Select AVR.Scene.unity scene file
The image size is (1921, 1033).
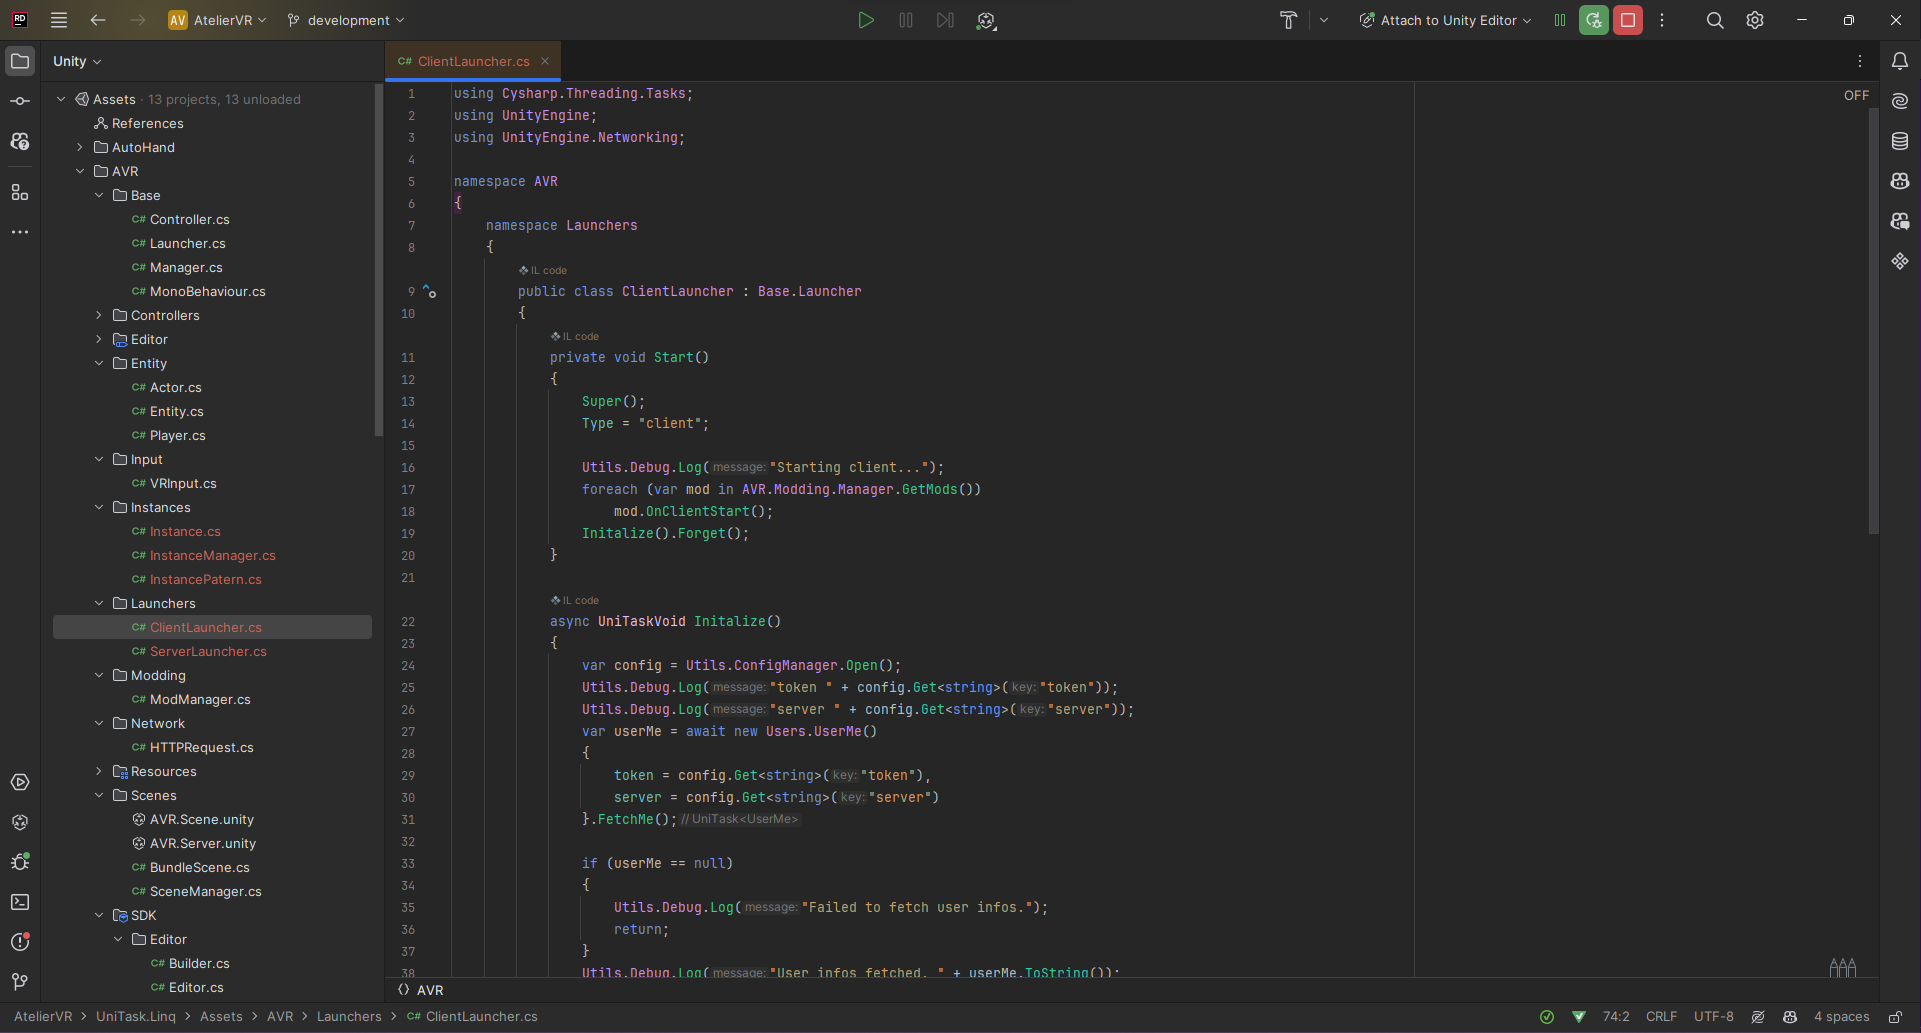coord(201,819)
